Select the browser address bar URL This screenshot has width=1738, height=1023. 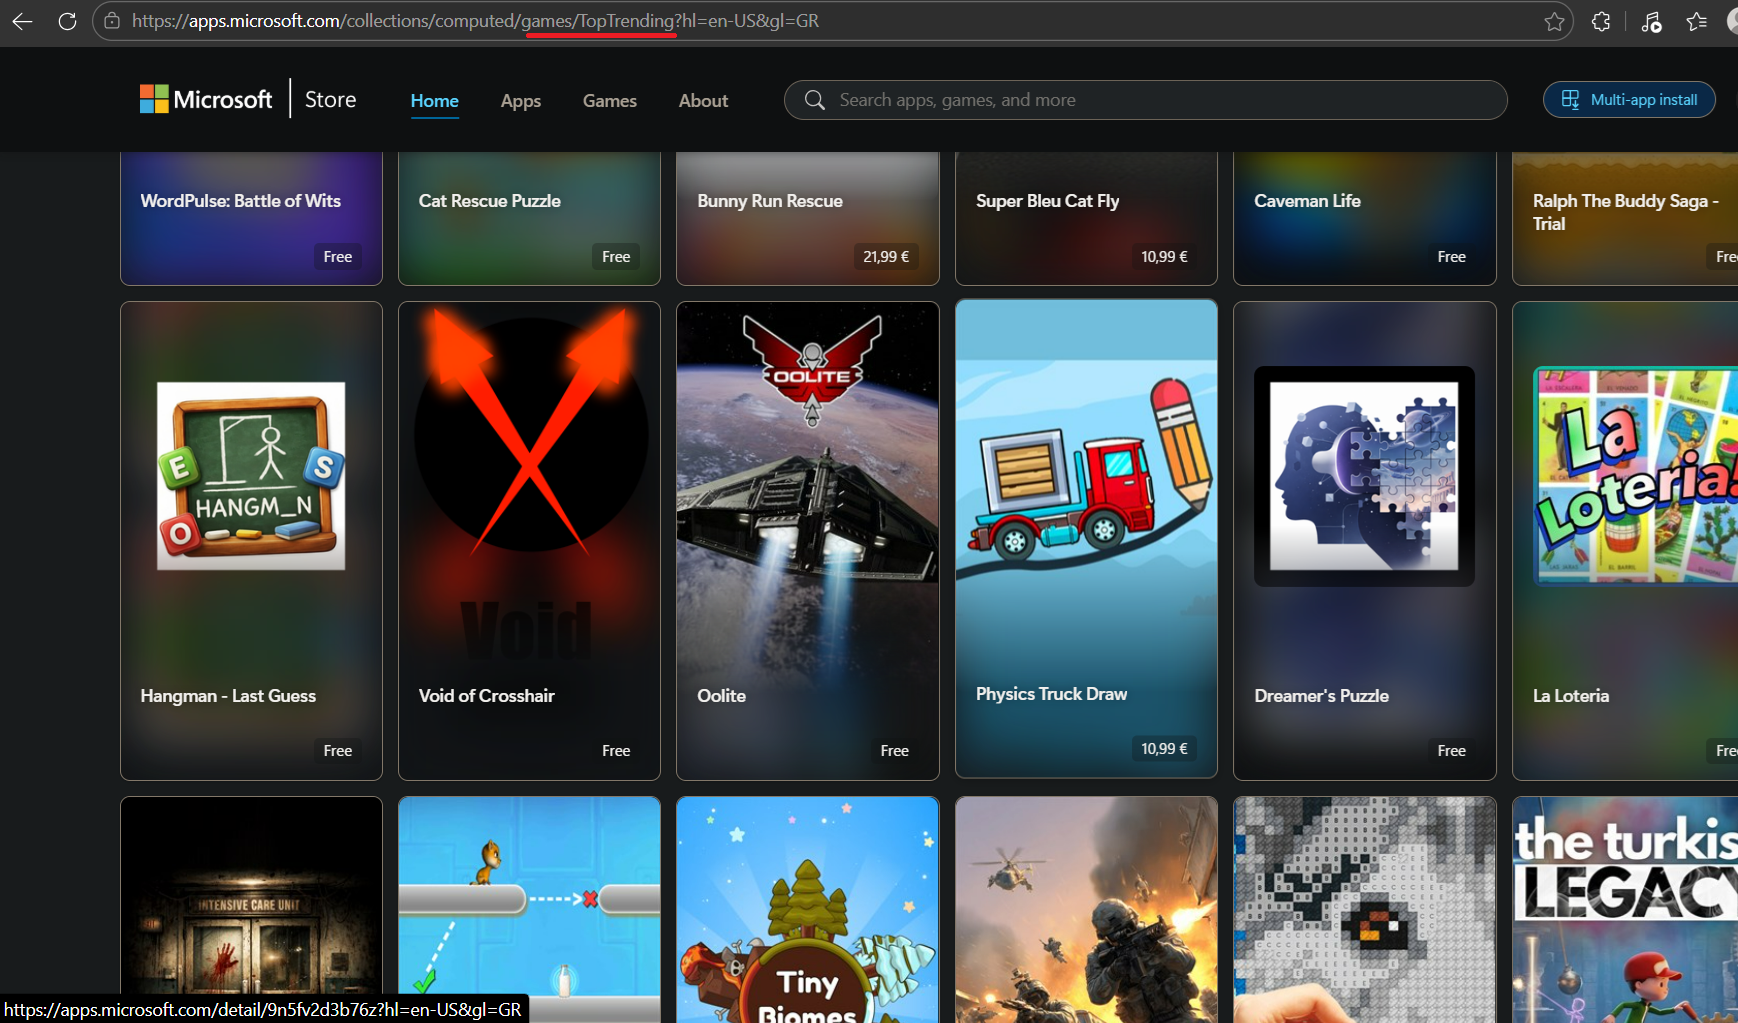click(x=475, y=21)
